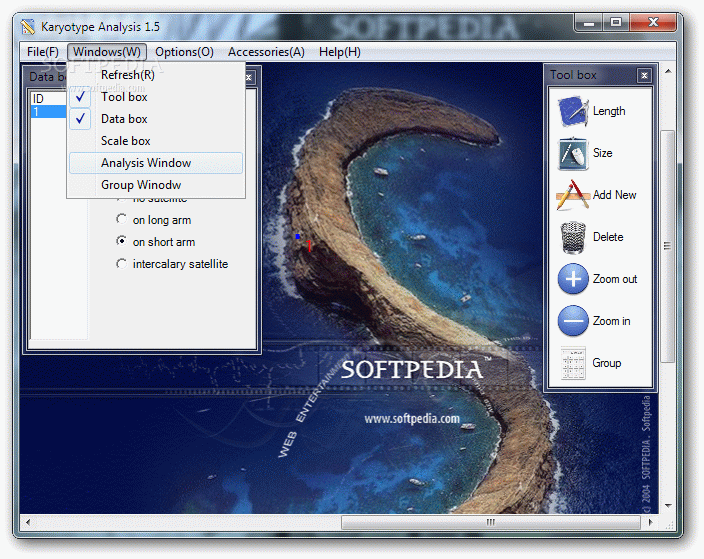Select the Length tool icon
The height and width of the screenshot is (559, 704).
[573, 111]
